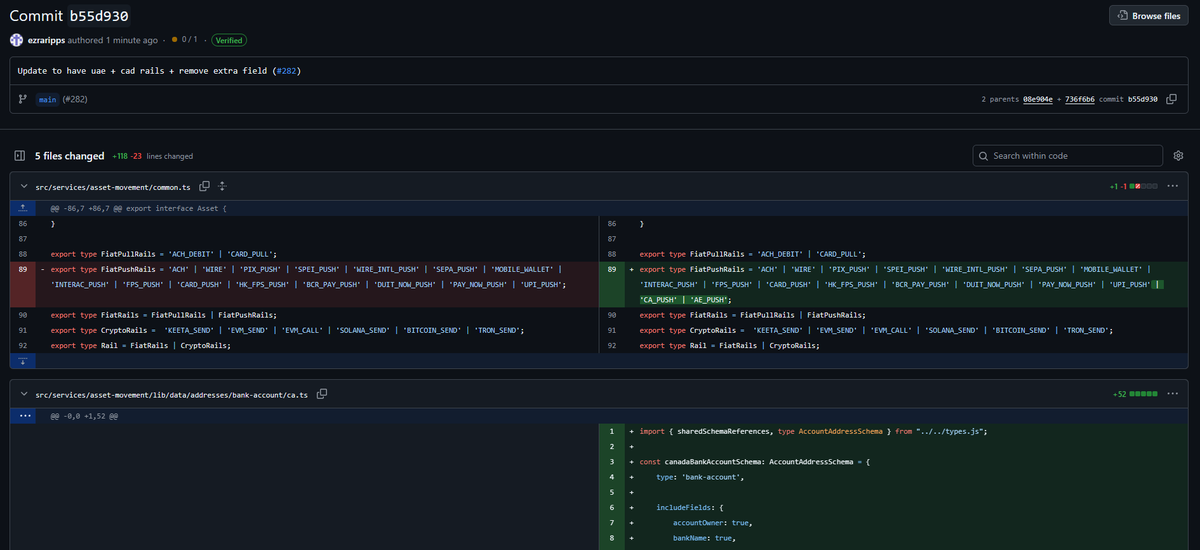
Task: Open pull request #282 in commit message
Action: [x=285, y=71]
